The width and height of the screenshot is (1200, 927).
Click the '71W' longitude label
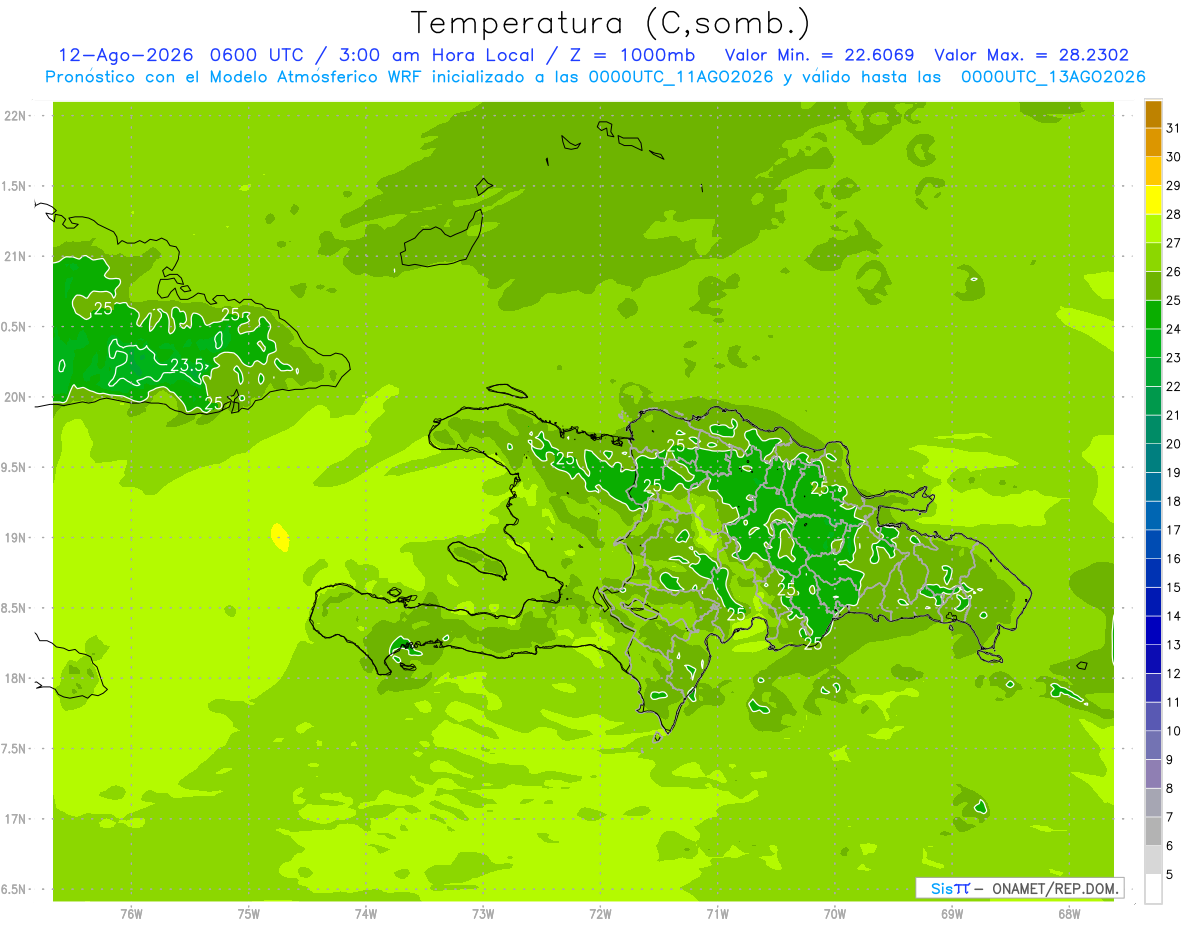[x=717, y=913]
